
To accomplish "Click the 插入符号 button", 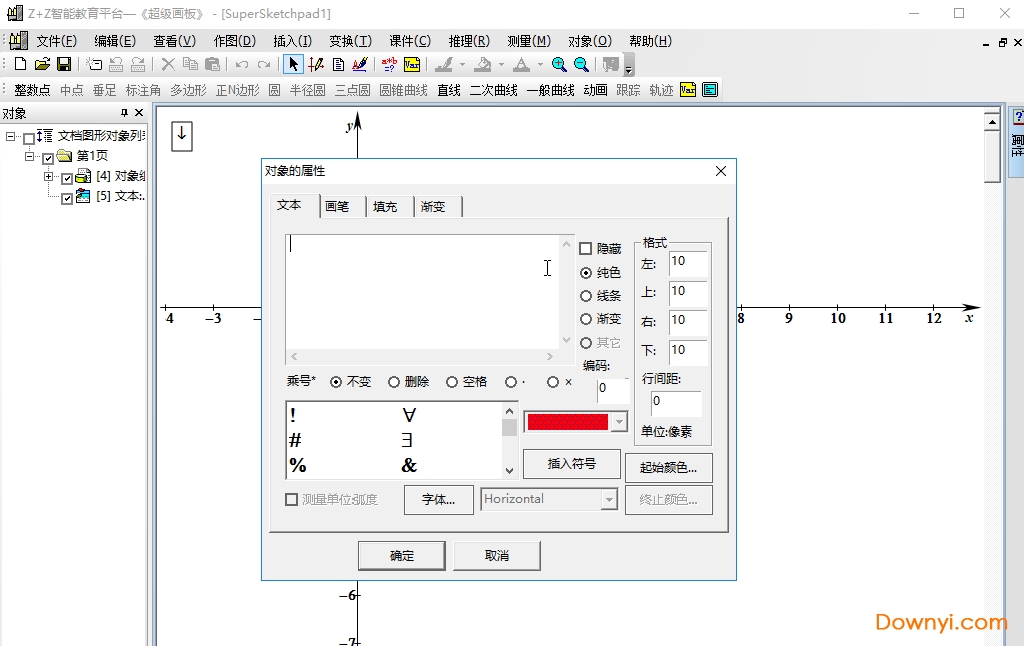I will (572, 464).
